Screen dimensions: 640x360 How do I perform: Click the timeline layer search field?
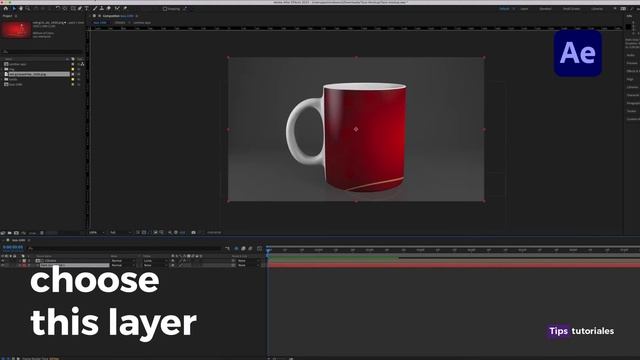coord(124,248)
